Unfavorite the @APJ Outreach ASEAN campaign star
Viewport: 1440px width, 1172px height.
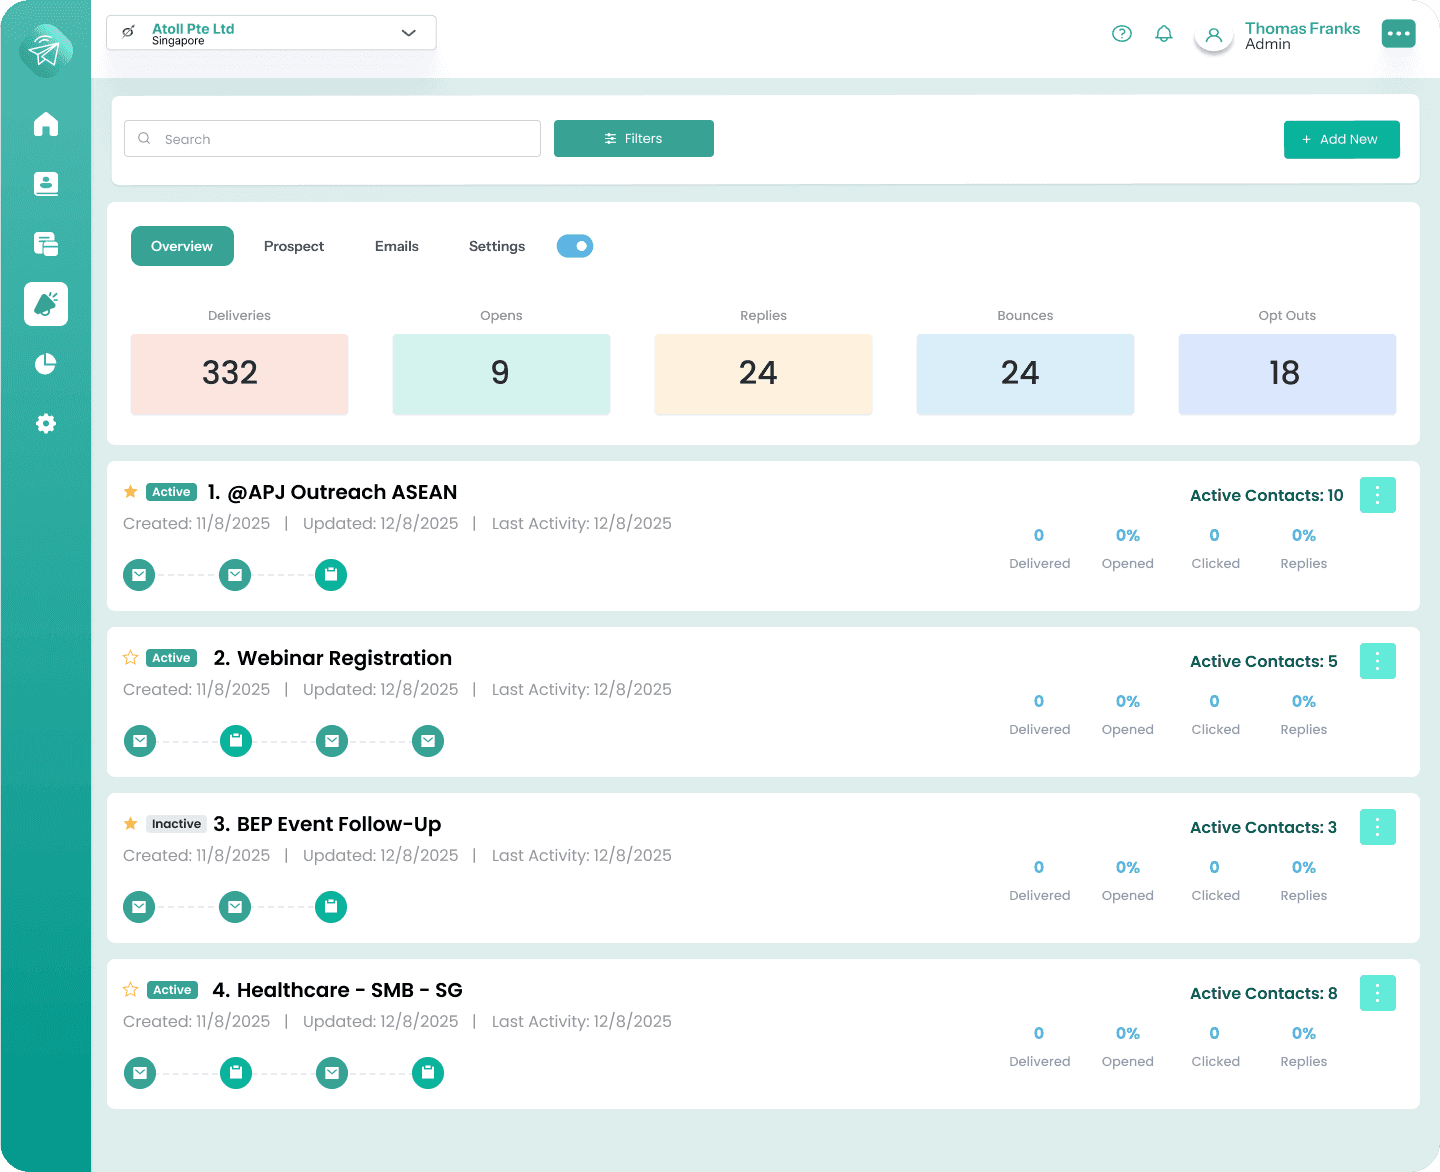[x=130, y=491]
